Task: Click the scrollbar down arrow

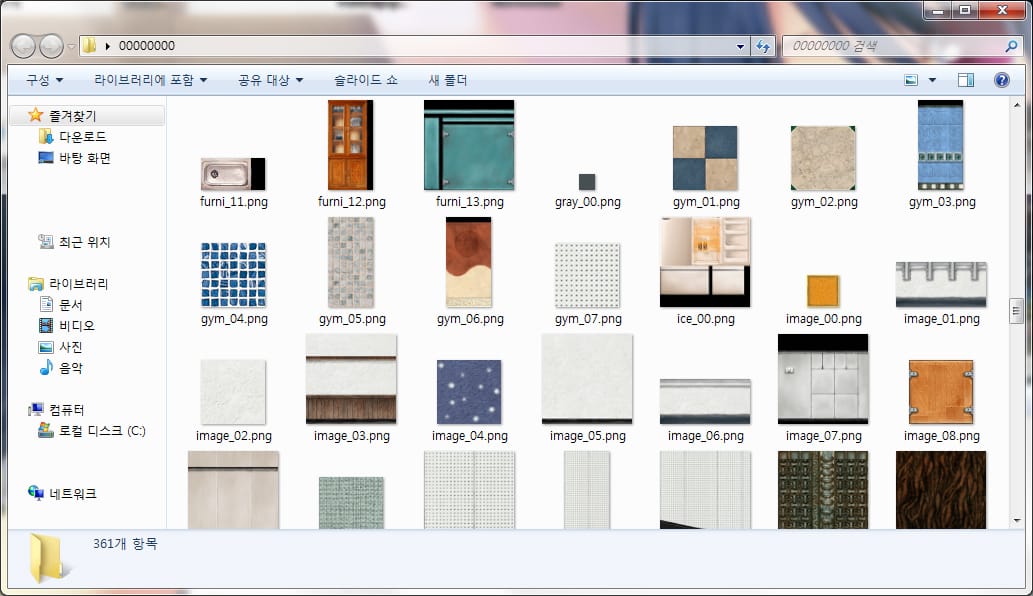Action: tap(1016, 520)
